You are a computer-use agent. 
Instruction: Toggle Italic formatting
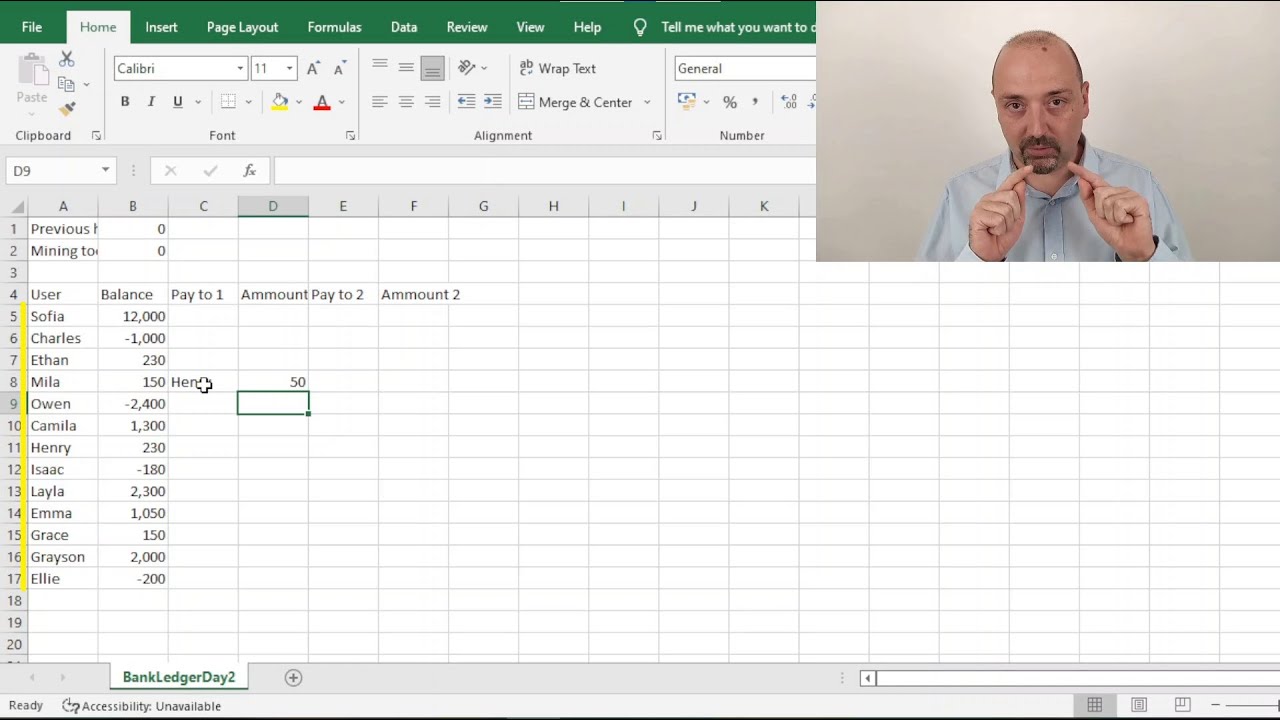(x=151, y=102)
